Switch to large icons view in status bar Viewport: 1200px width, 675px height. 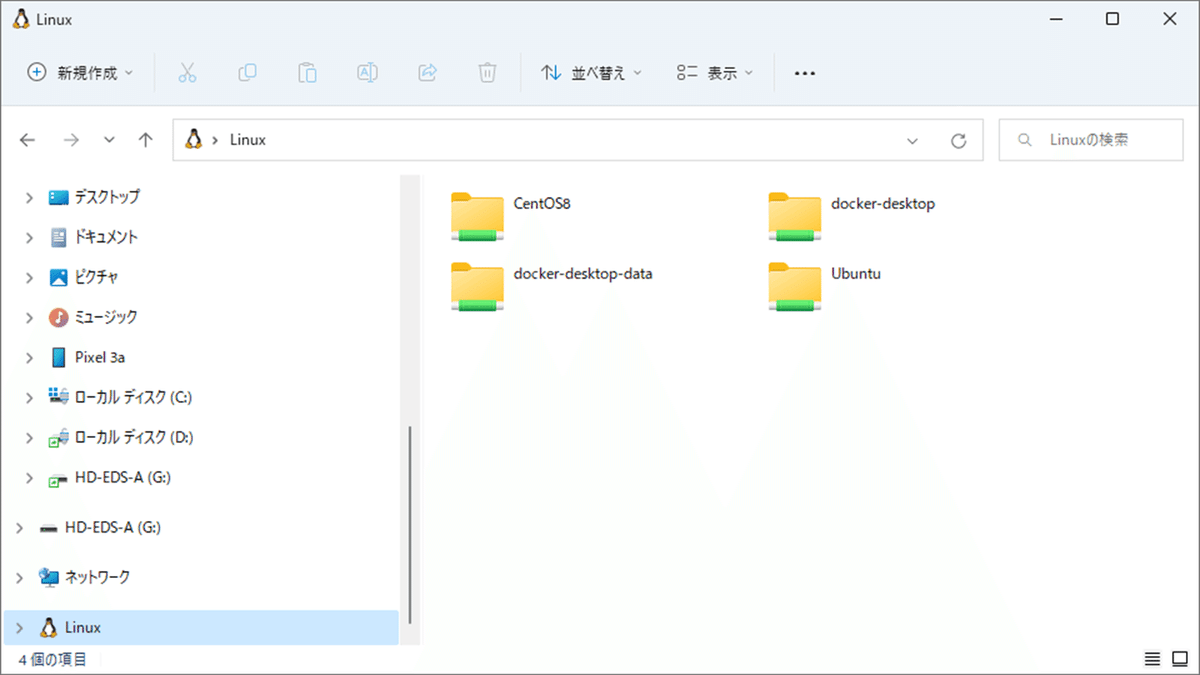pyautogui.click(x=1180, y=659)
